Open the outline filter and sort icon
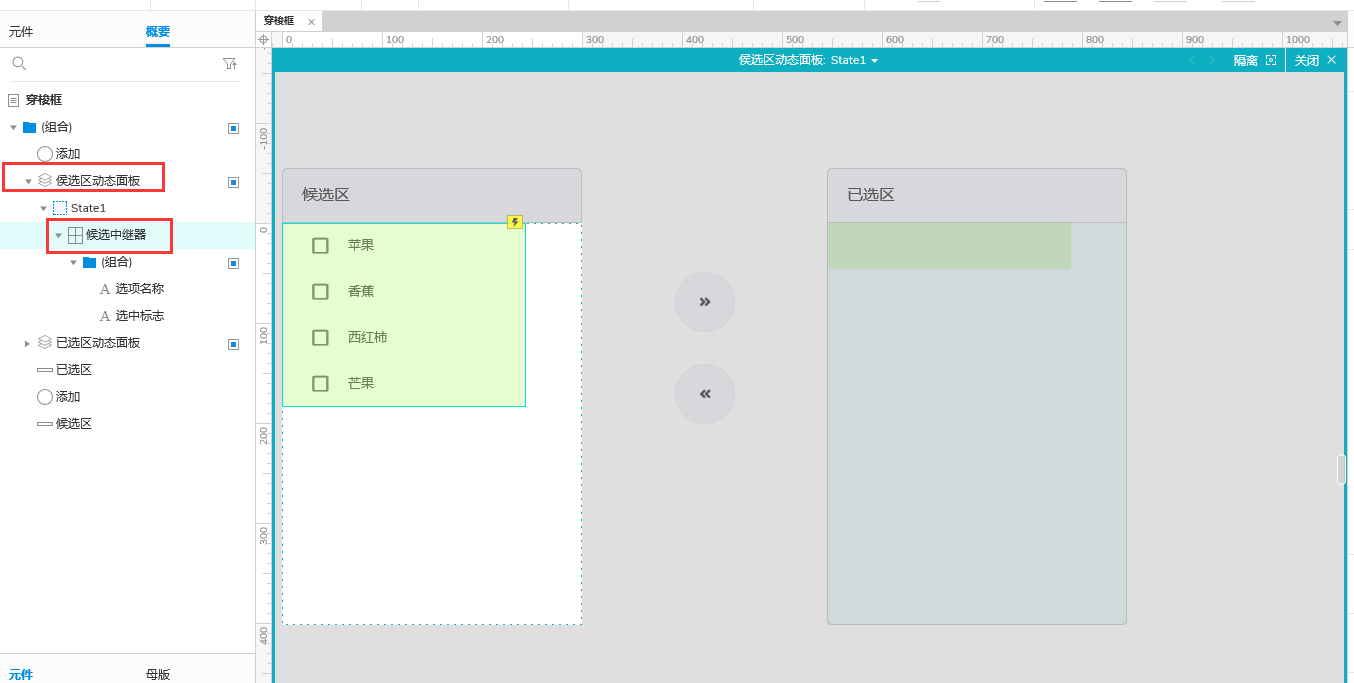The image size is (1354, 683). 230,63
